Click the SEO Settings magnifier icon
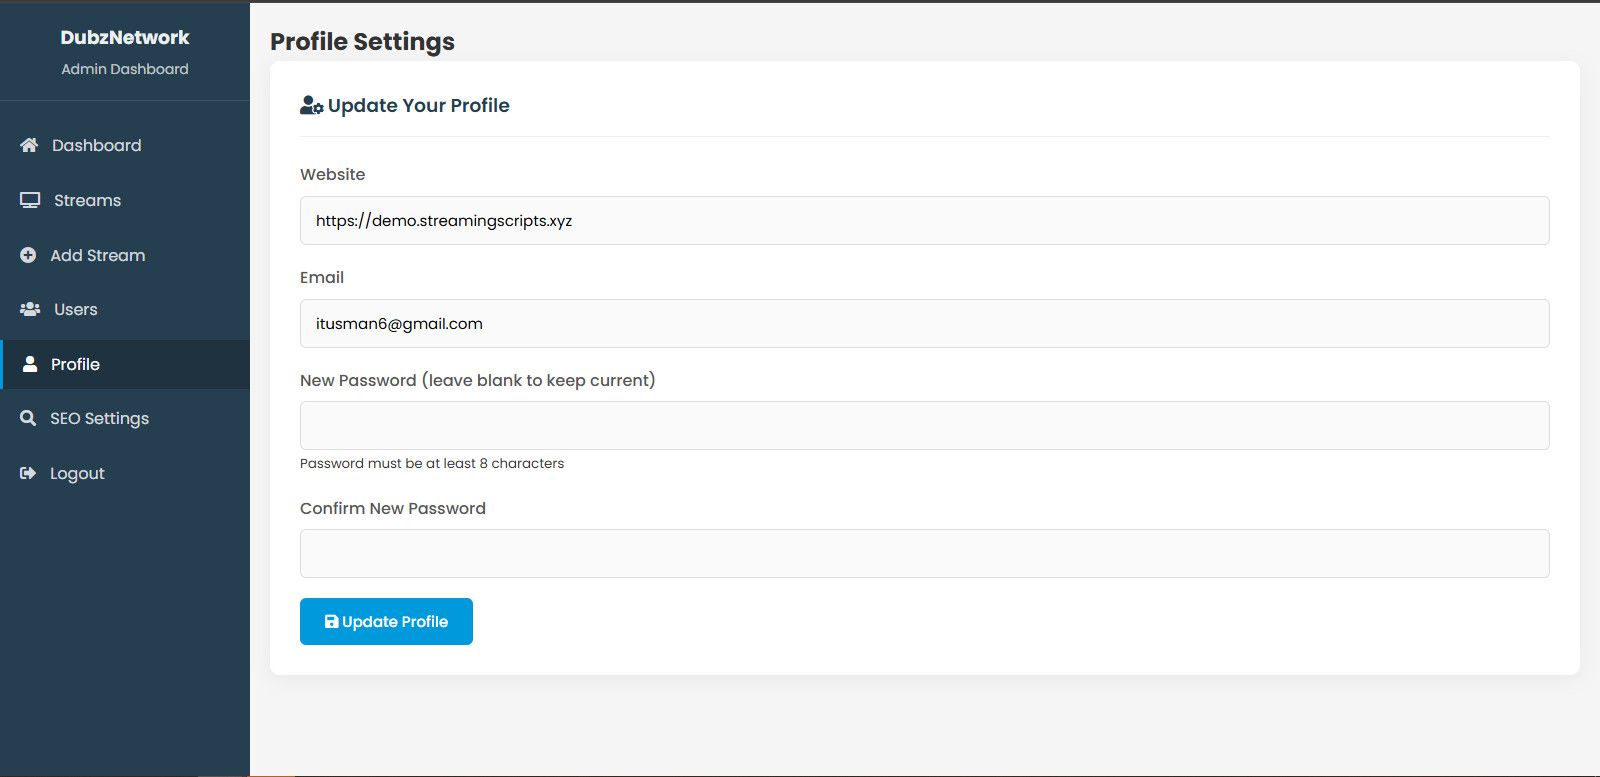1600x777 pixels. click(x=28, y=418)
